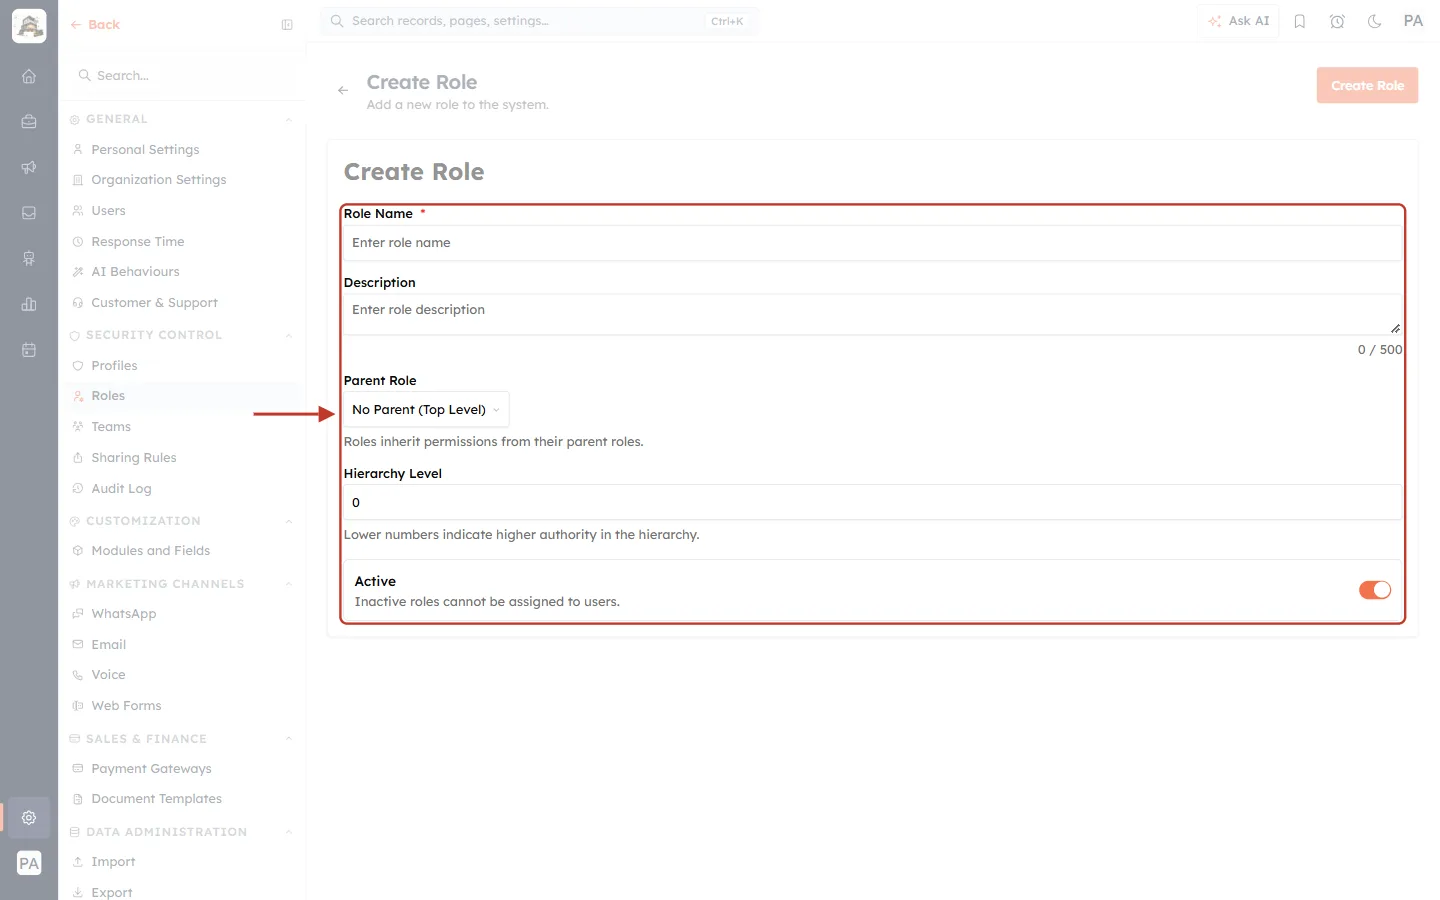Open the PA avatar at top right
Screen dimensions: 1440x900
click(x=1413, y=21)
